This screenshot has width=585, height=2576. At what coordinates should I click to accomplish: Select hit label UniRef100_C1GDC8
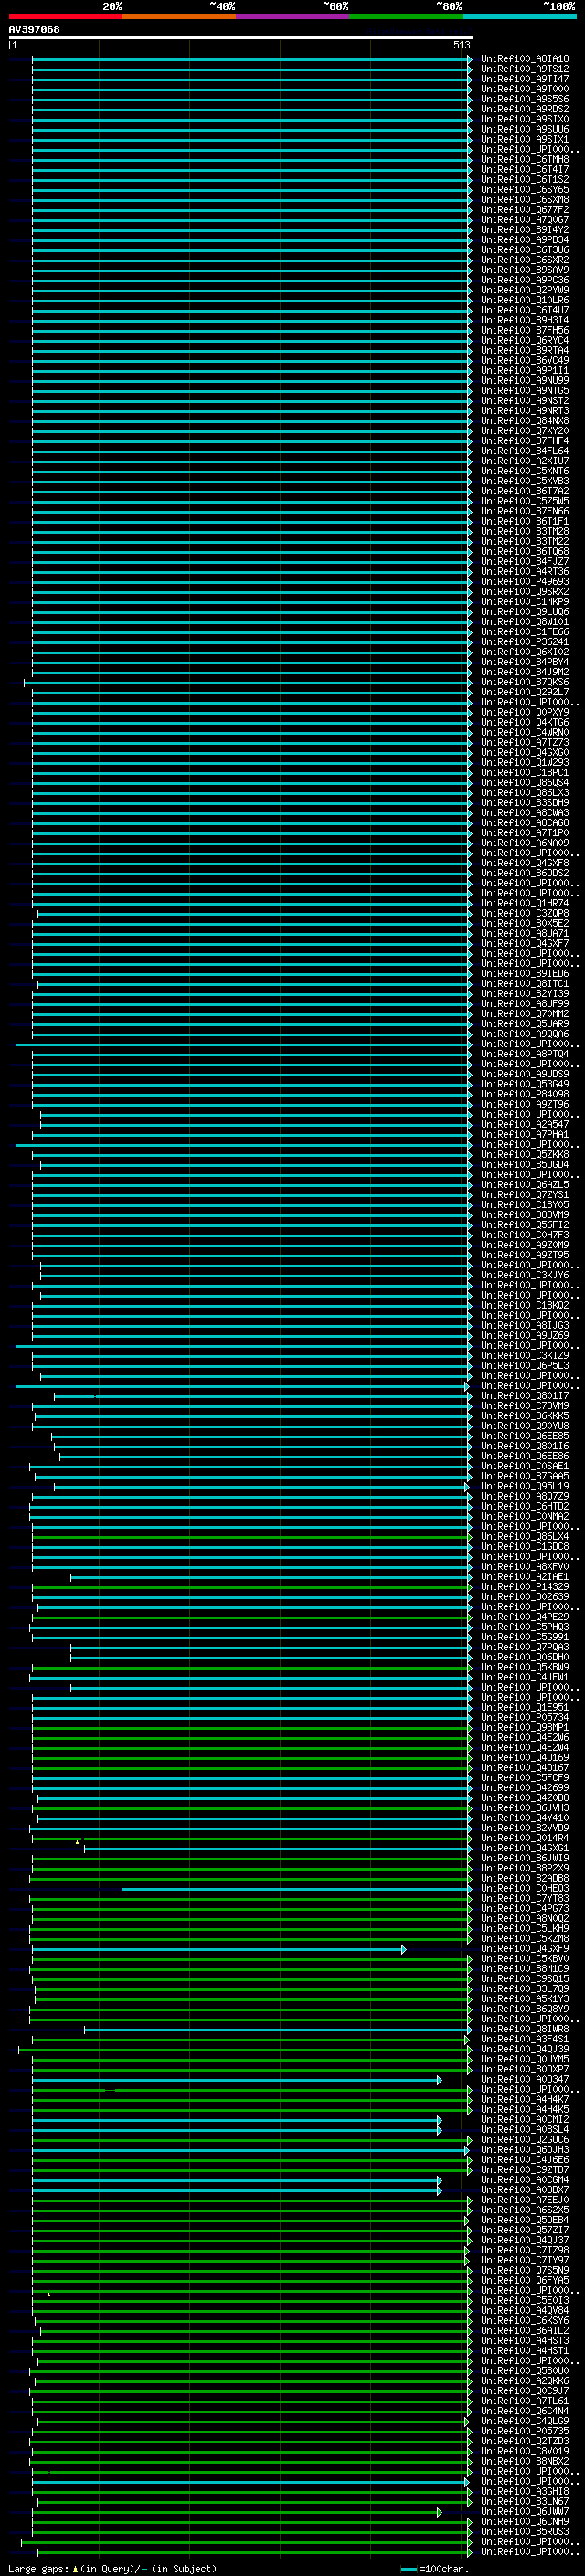(x=525, y=1546)
